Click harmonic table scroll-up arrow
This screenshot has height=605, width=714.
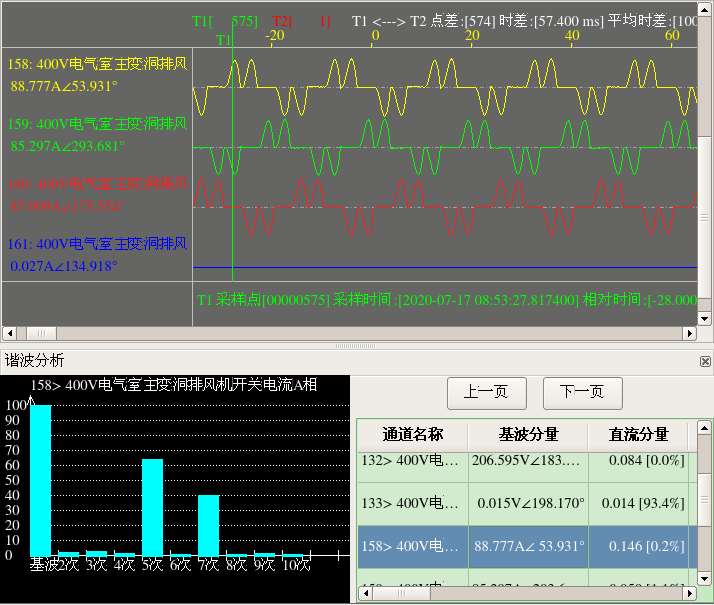point(704,428)
